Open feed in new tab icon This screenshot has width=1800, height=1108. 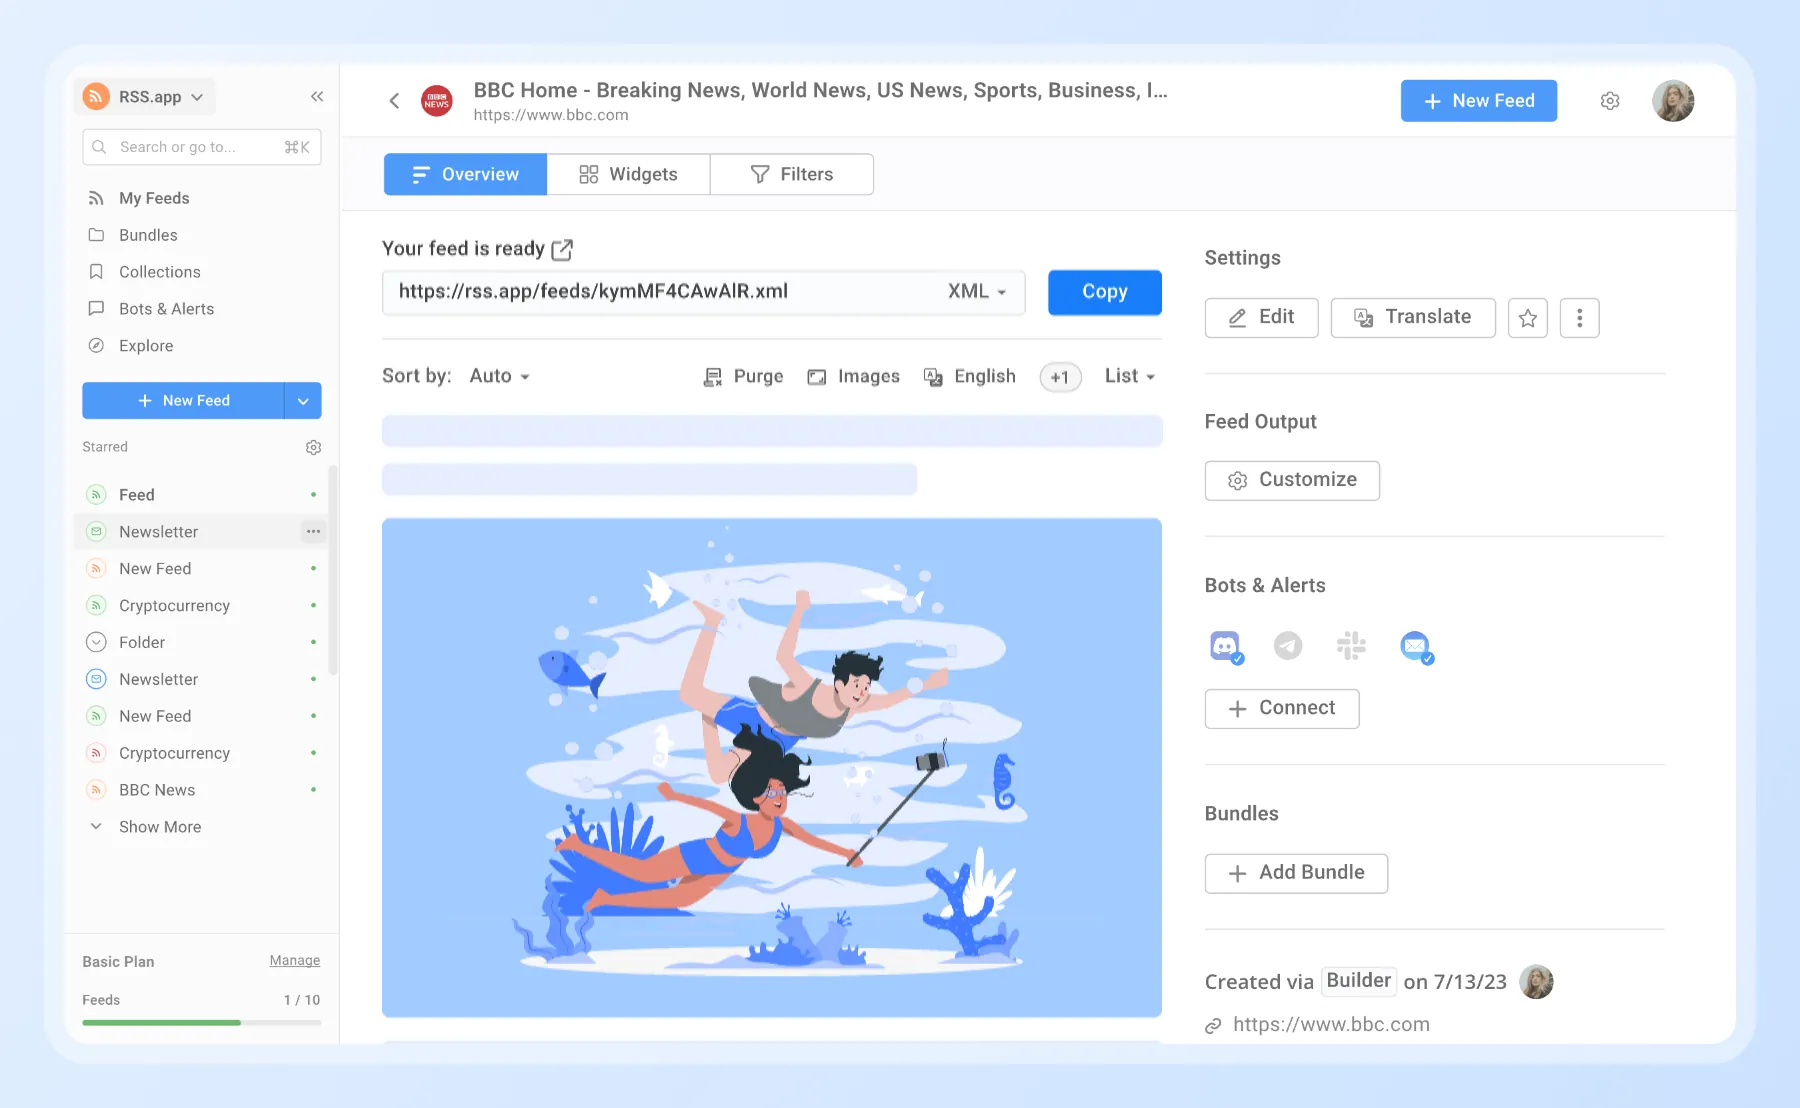point(562,249)
